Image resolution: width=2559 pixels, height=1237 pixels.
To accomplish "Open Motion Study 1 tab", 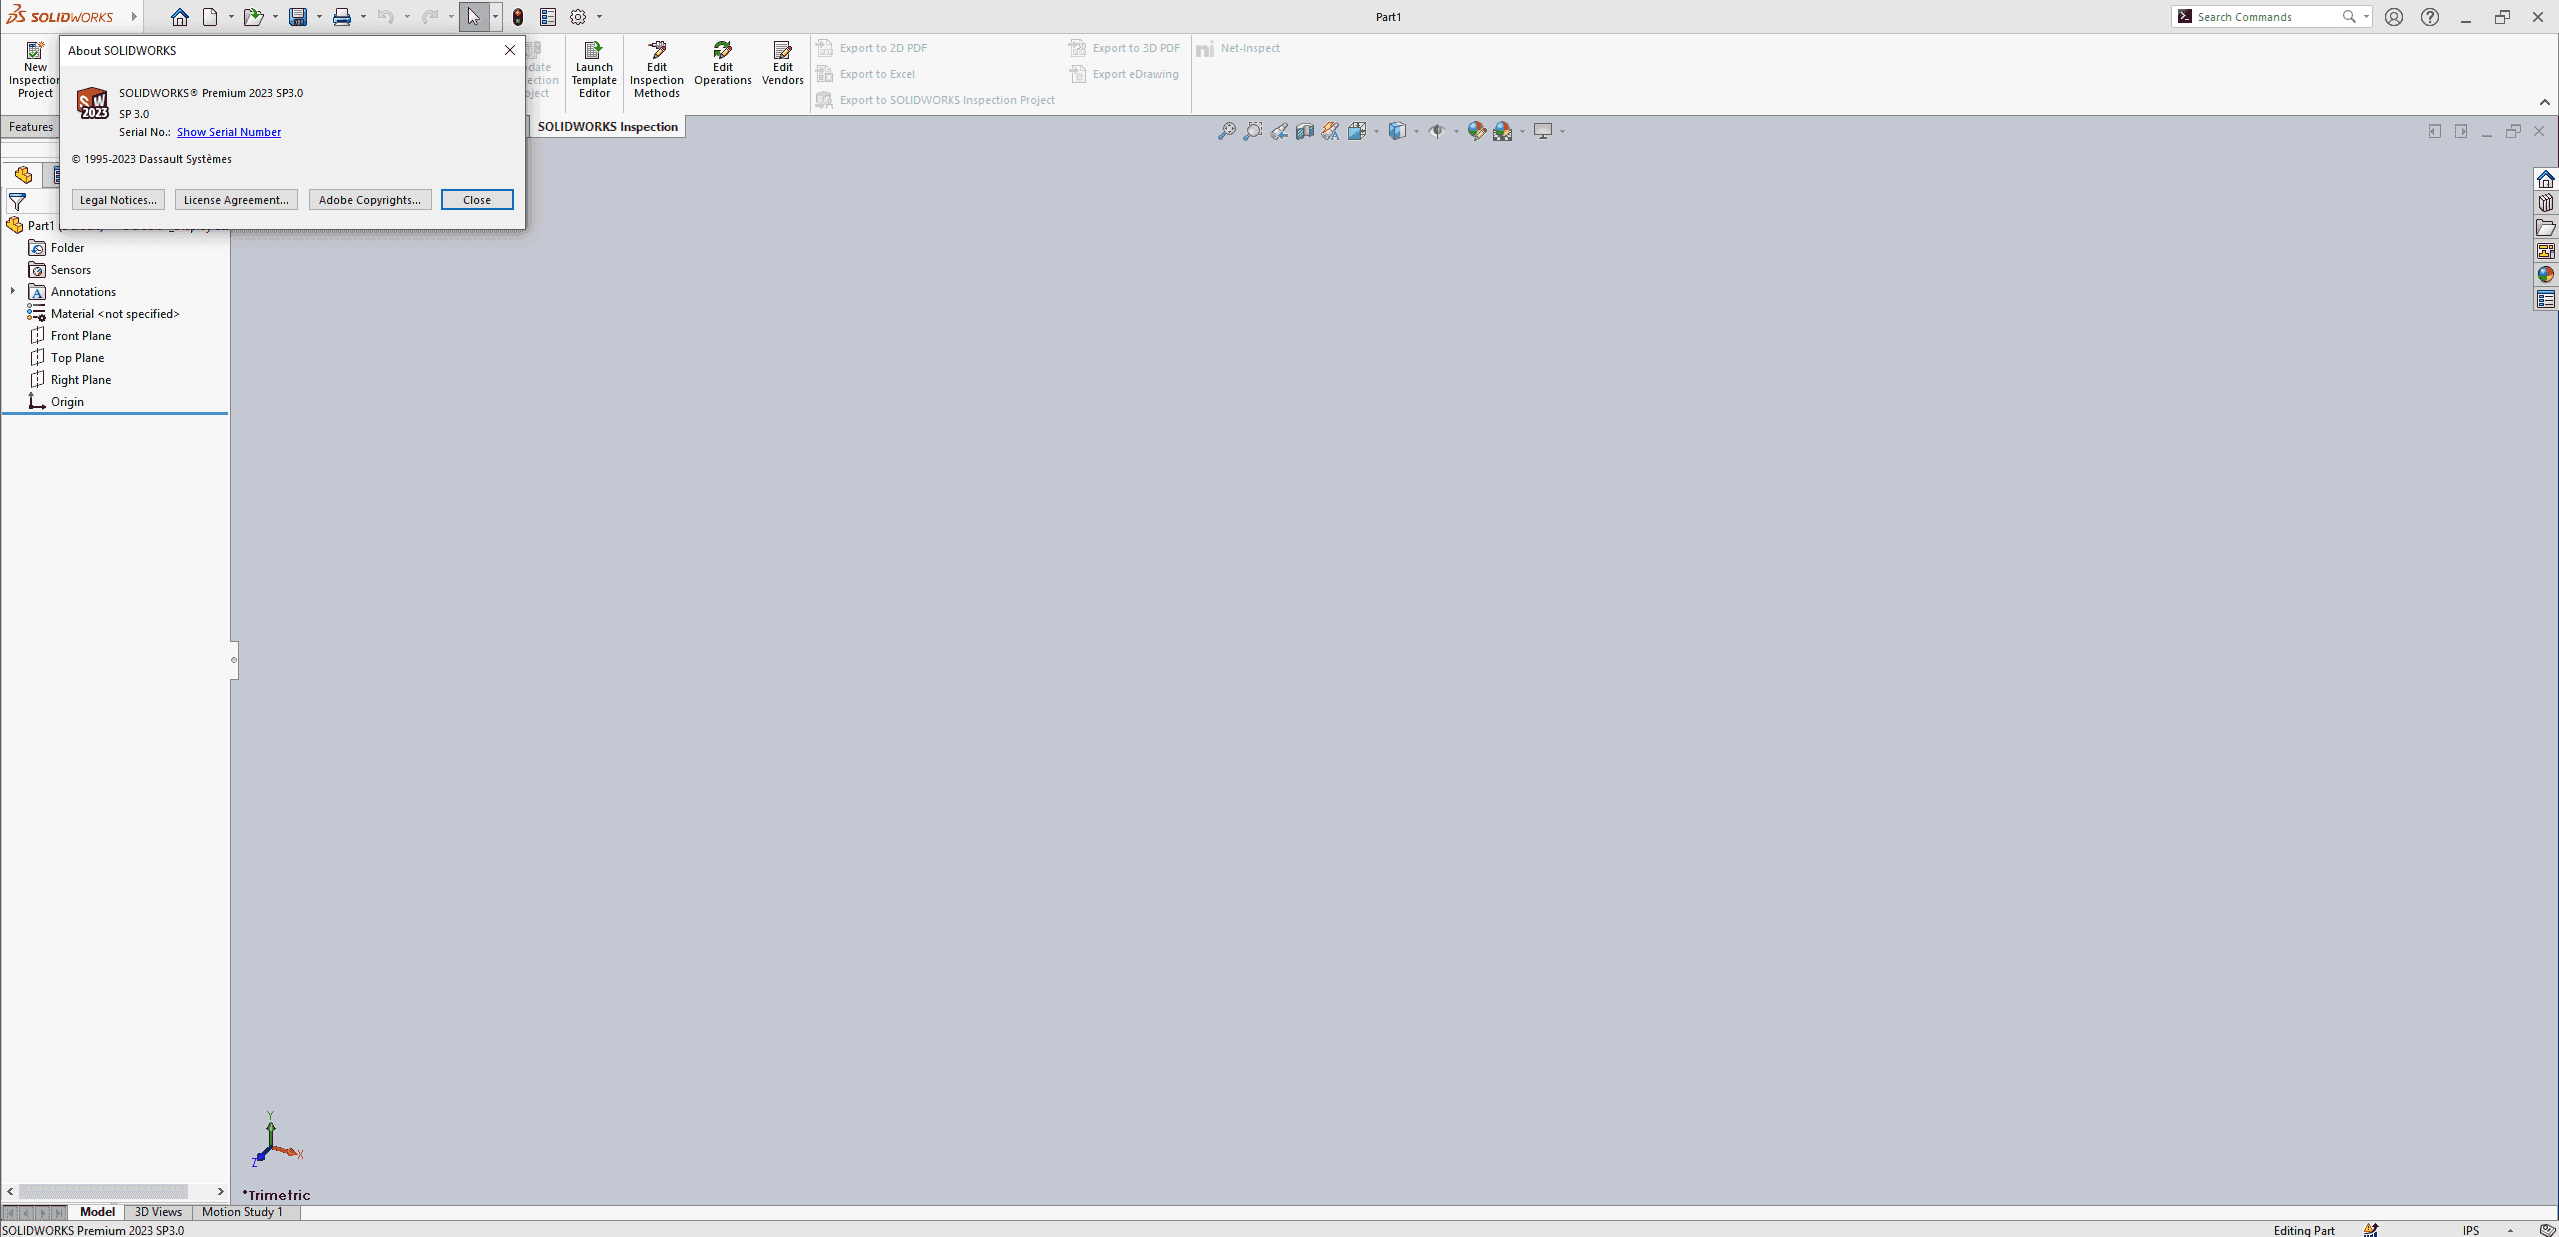I will (243, 1212).
